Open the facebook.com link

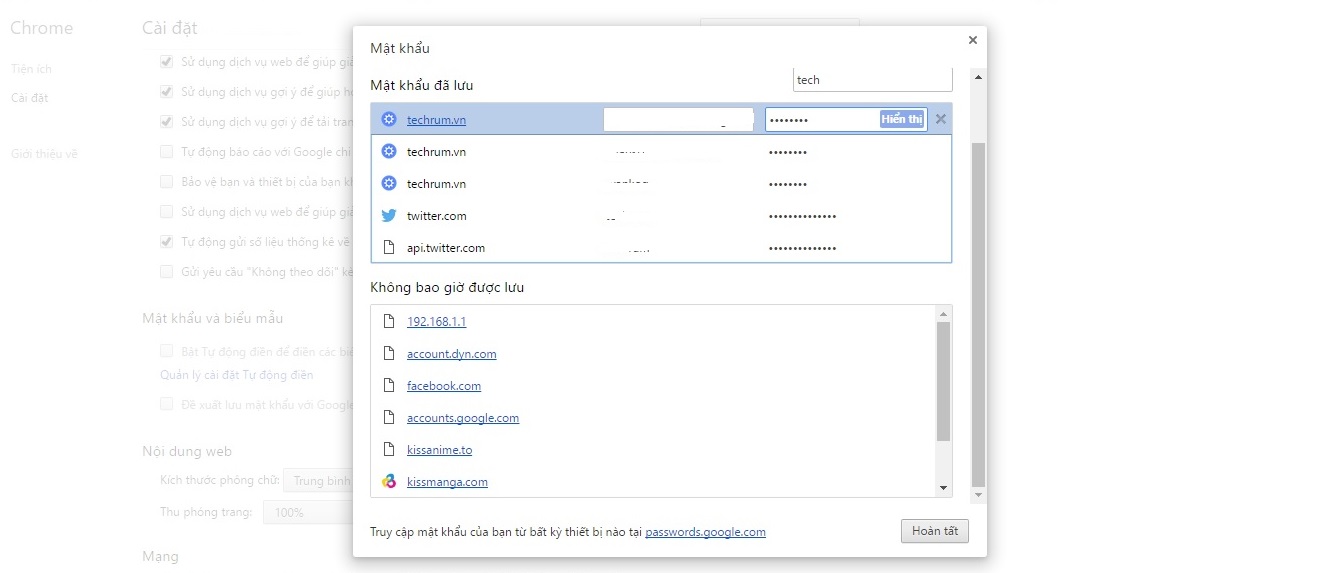click(x=444, y=386)
